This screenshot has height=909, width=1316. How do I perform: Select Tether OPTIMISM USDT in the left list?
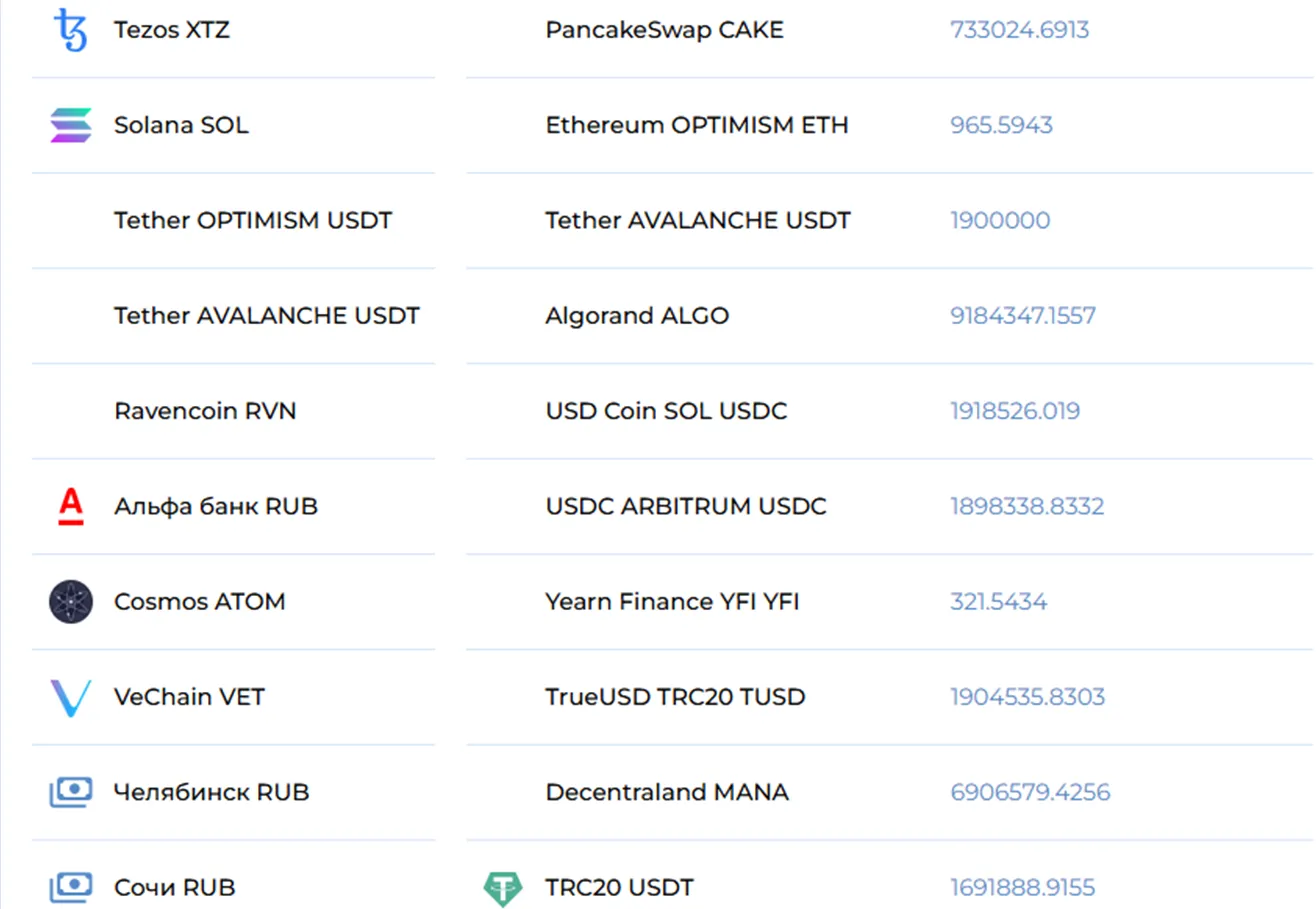point(253,220)
